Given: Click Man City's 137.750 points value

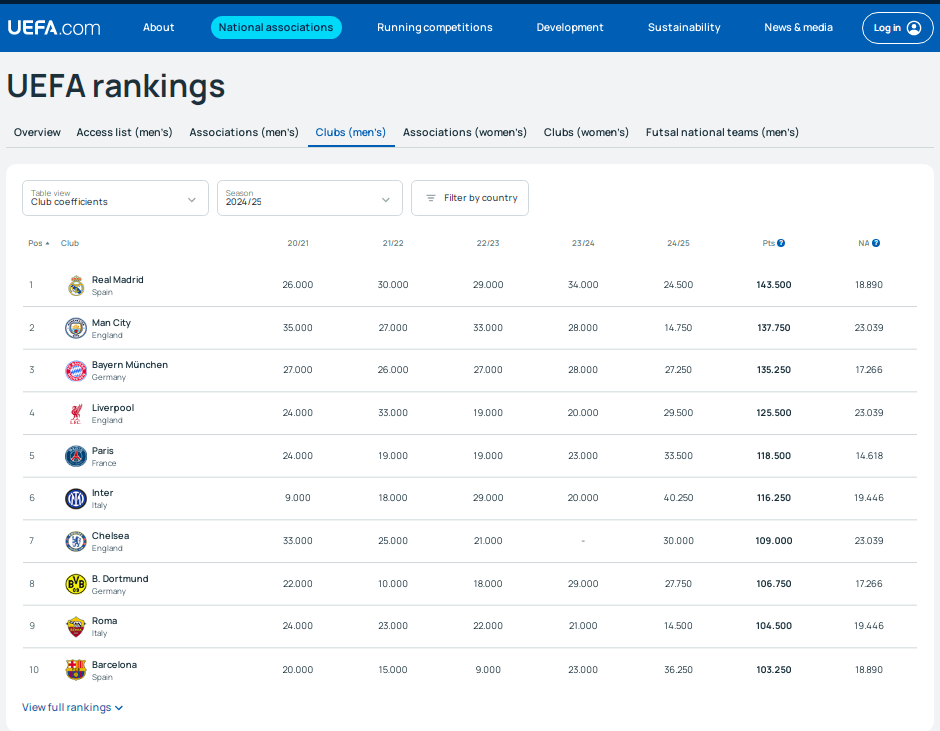Looking at the screenshot, I should pyautogui.click(x=774, y=328).
